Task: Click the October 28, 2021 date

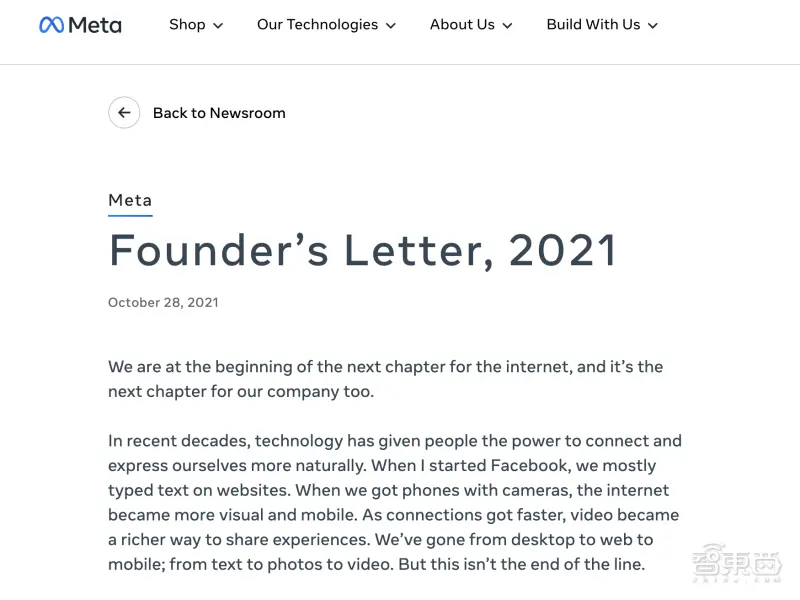Action: point(163,303)
